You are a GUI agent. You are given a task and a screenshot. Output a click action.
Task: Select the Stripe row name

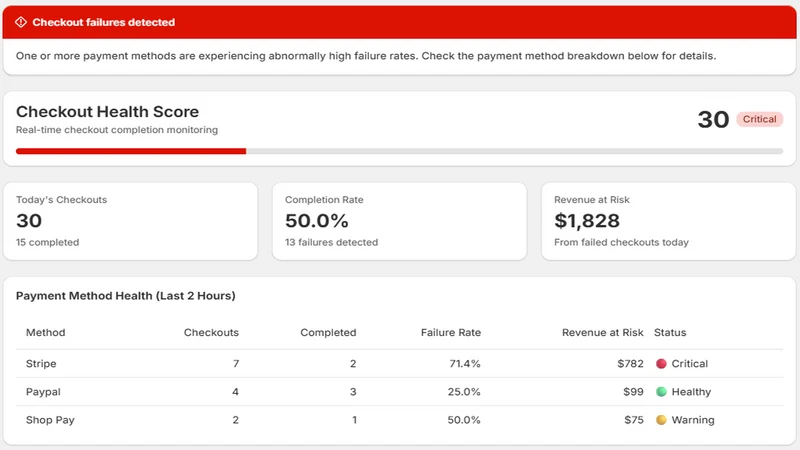41,364
